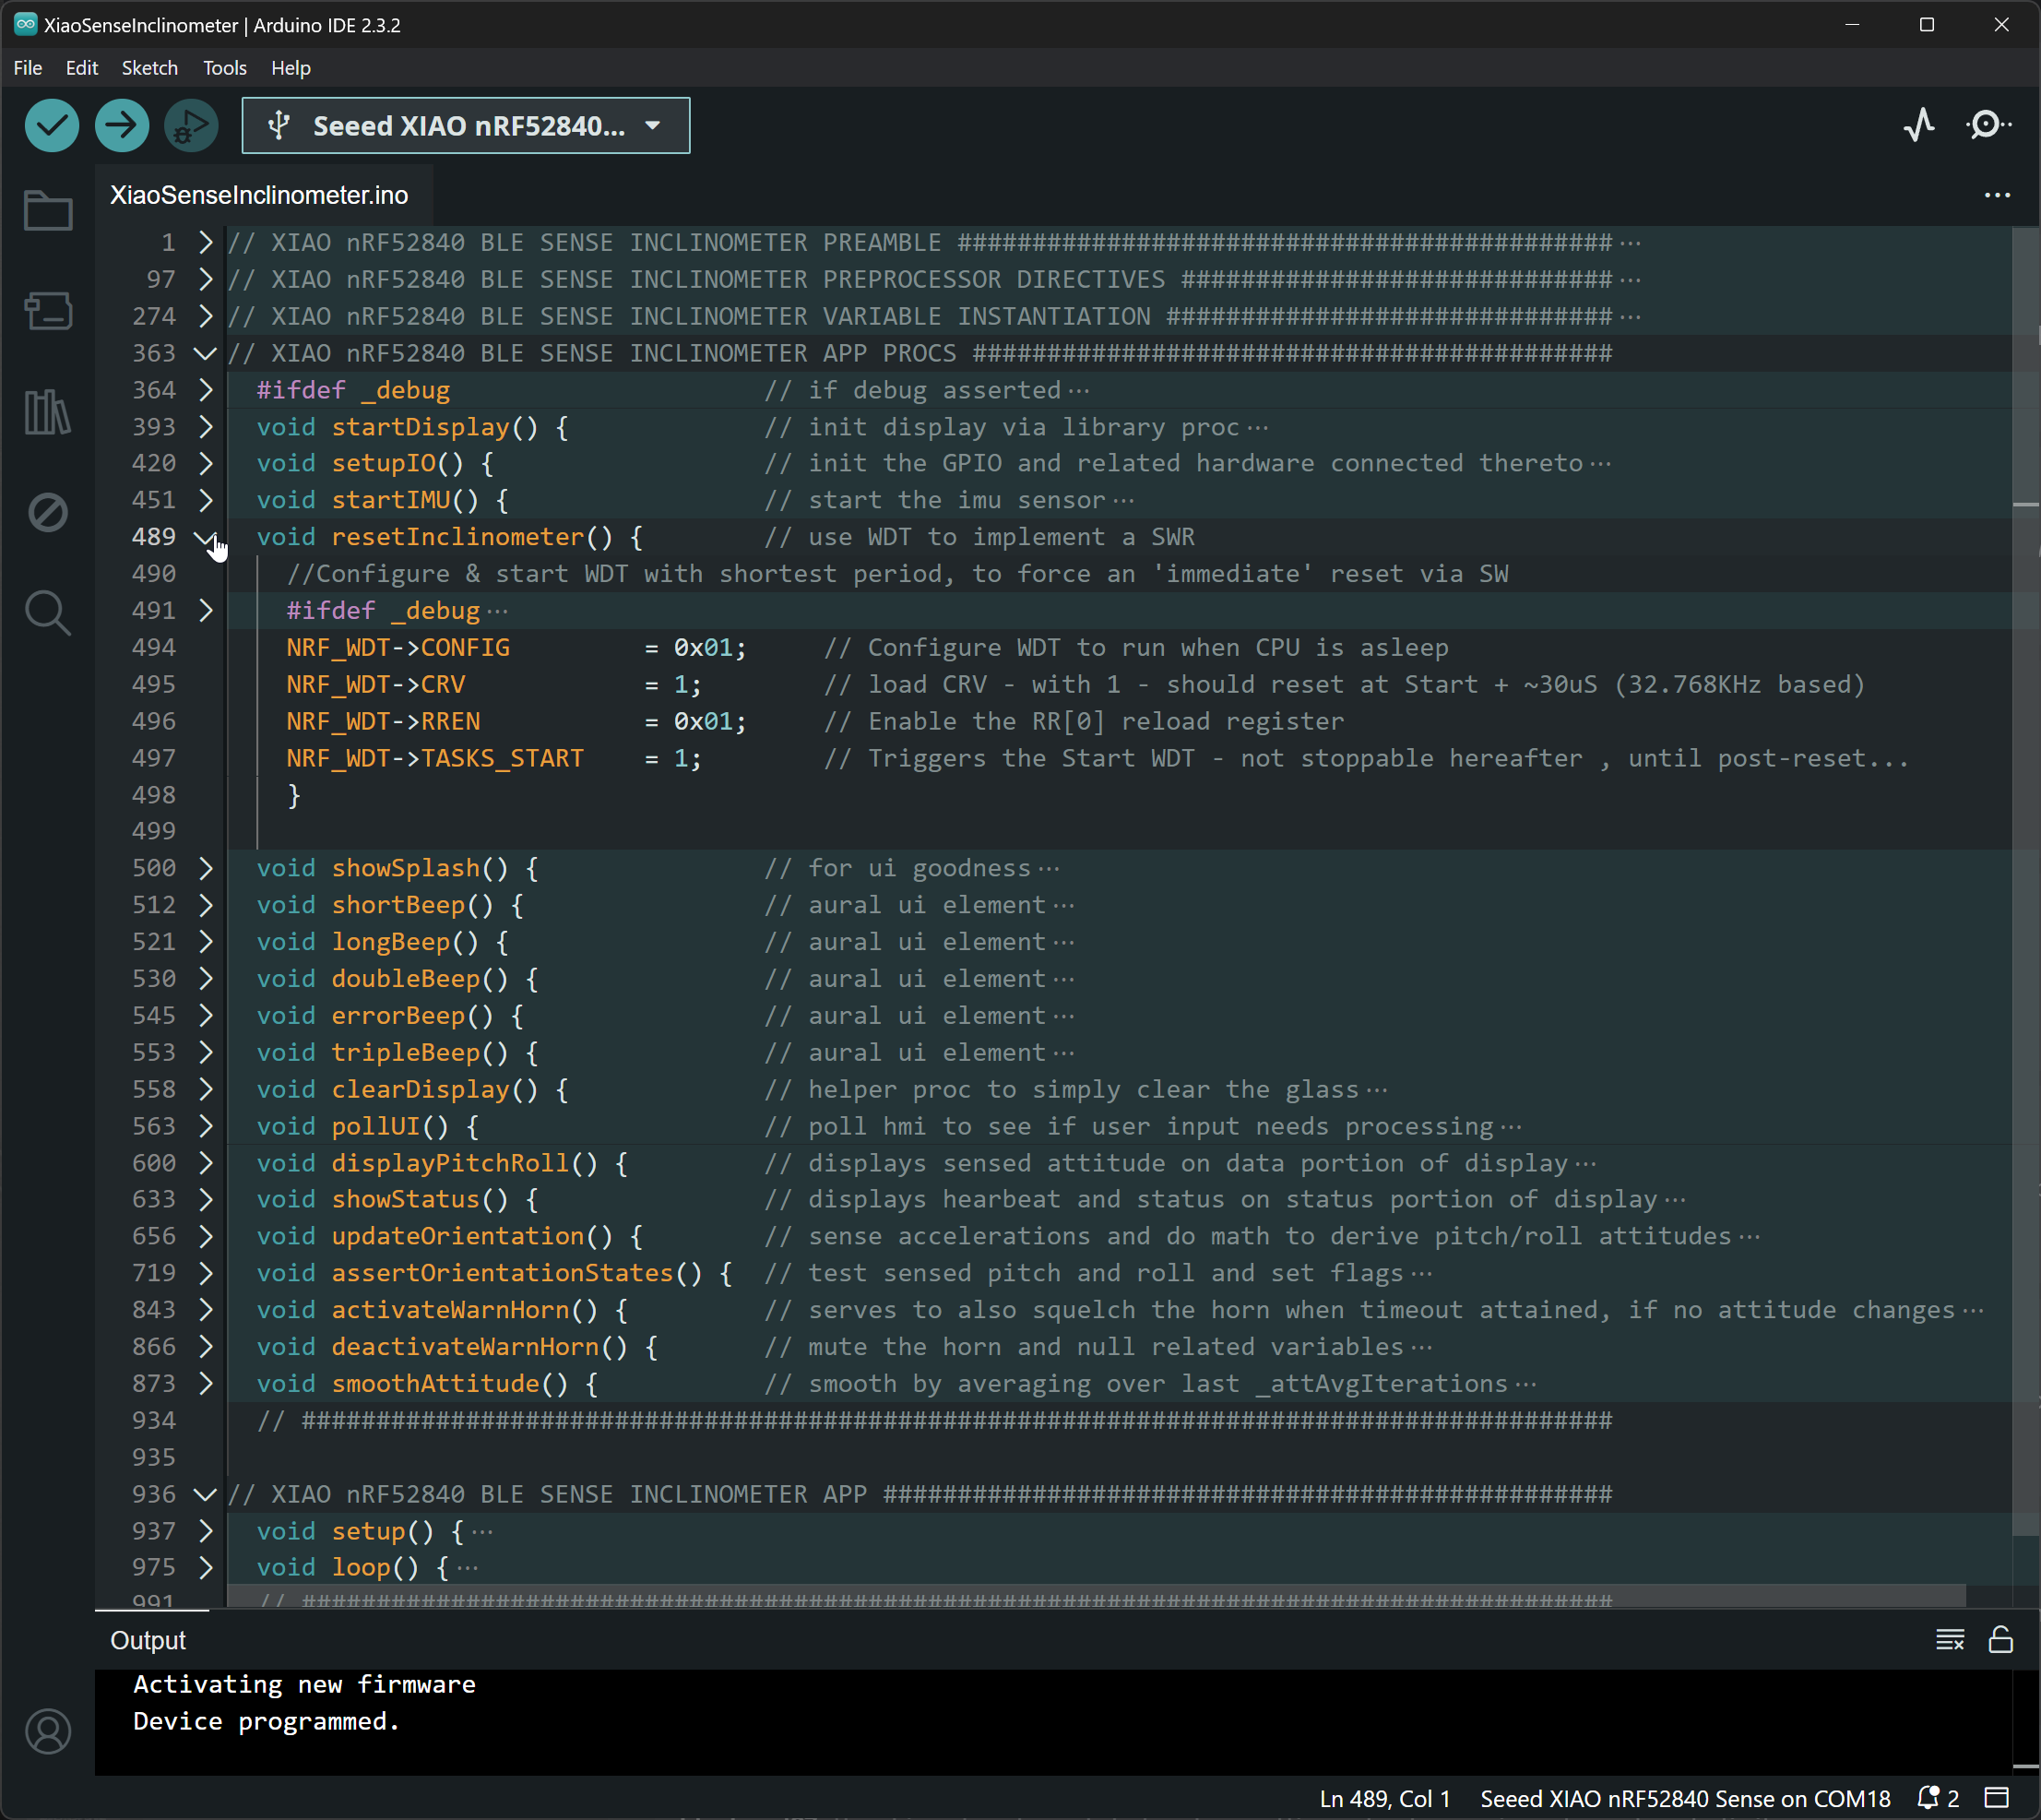
Task: Expand the collapsed APP PROCS section line 363
Action: (206, 353)
